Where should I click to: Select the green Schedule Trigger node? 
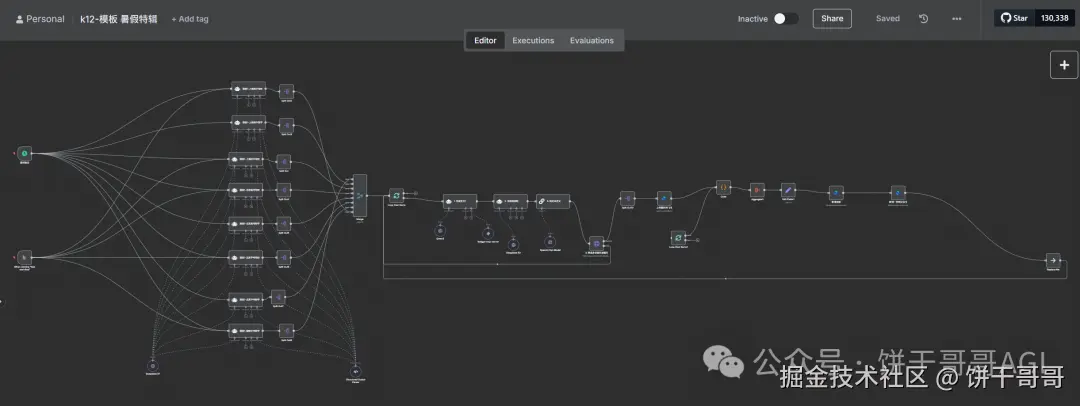click(24, 152)
